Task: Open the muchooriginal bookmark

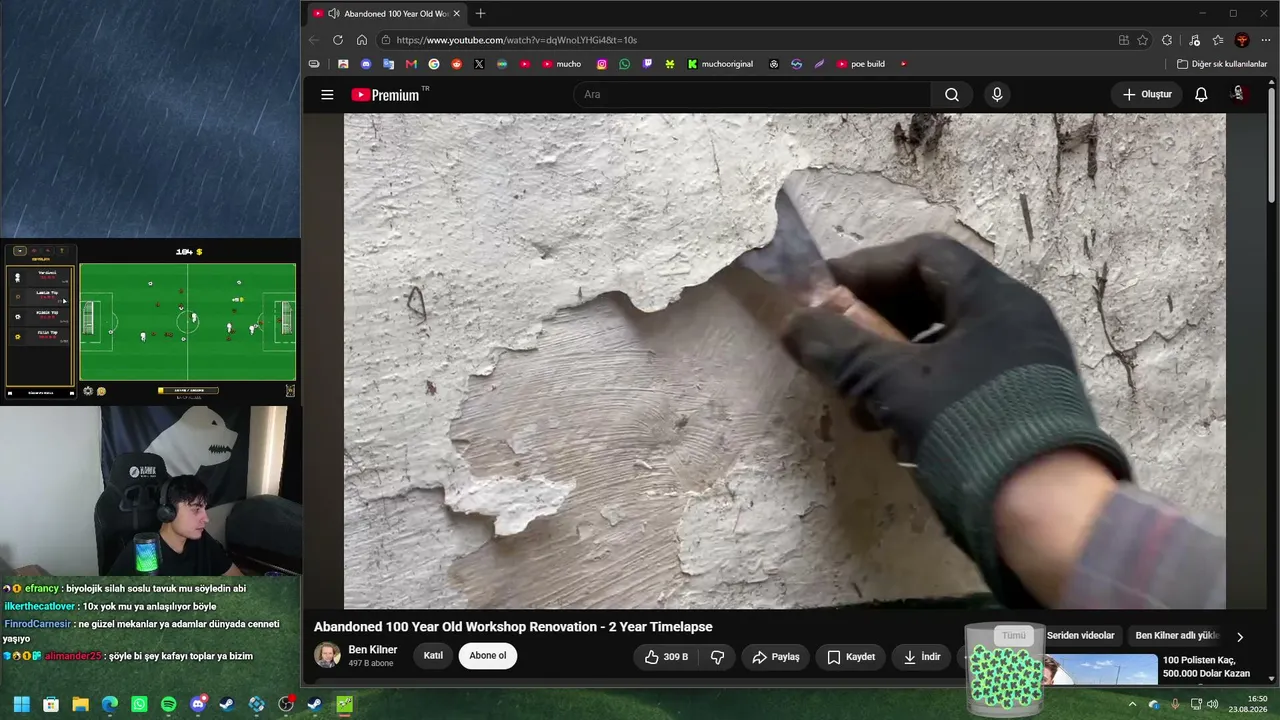Action: [x=720, y=64]
